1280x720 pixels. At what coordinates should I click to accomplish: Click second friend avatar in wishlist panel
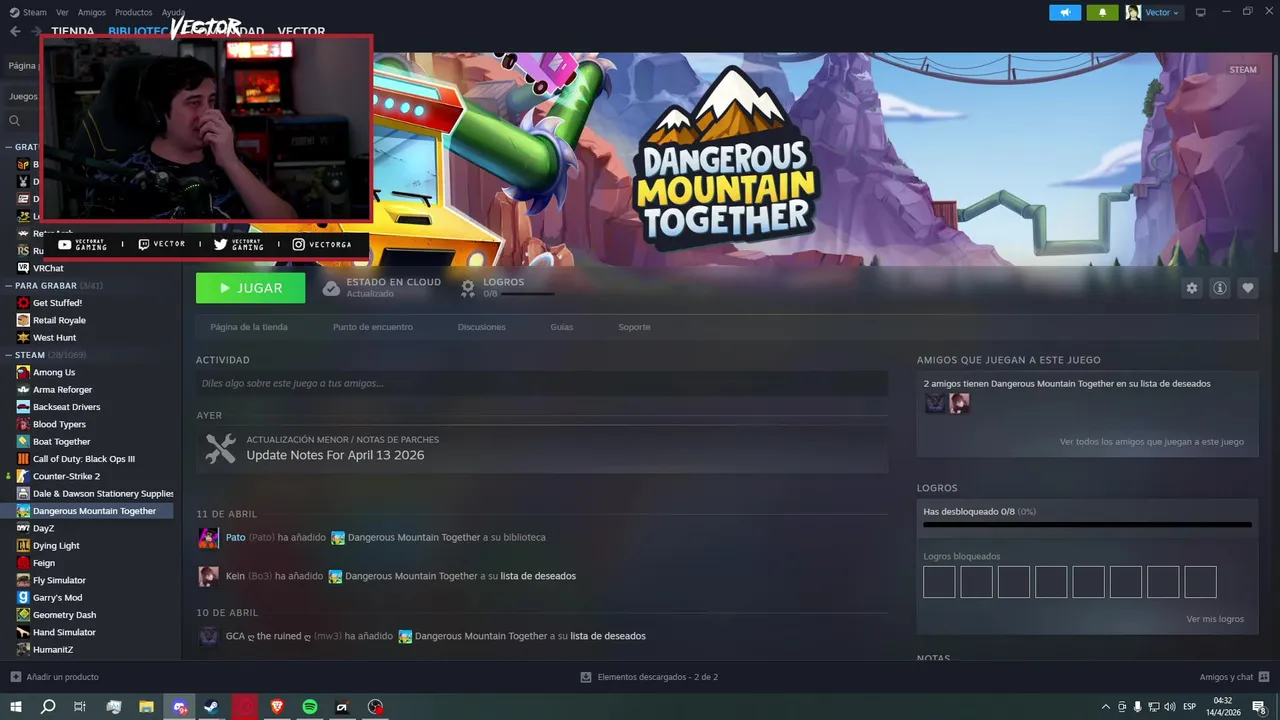tap(959, 403)
